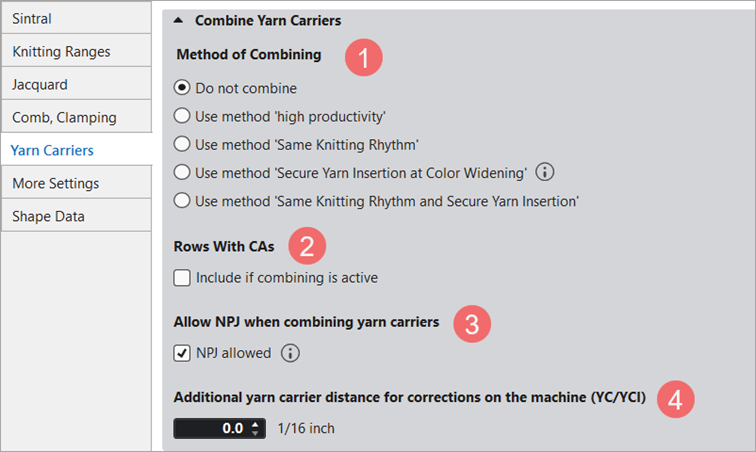Click the yarn carrier distance value field
The width and height of the screenshot is (756, 452).
(x=210, y=429)
